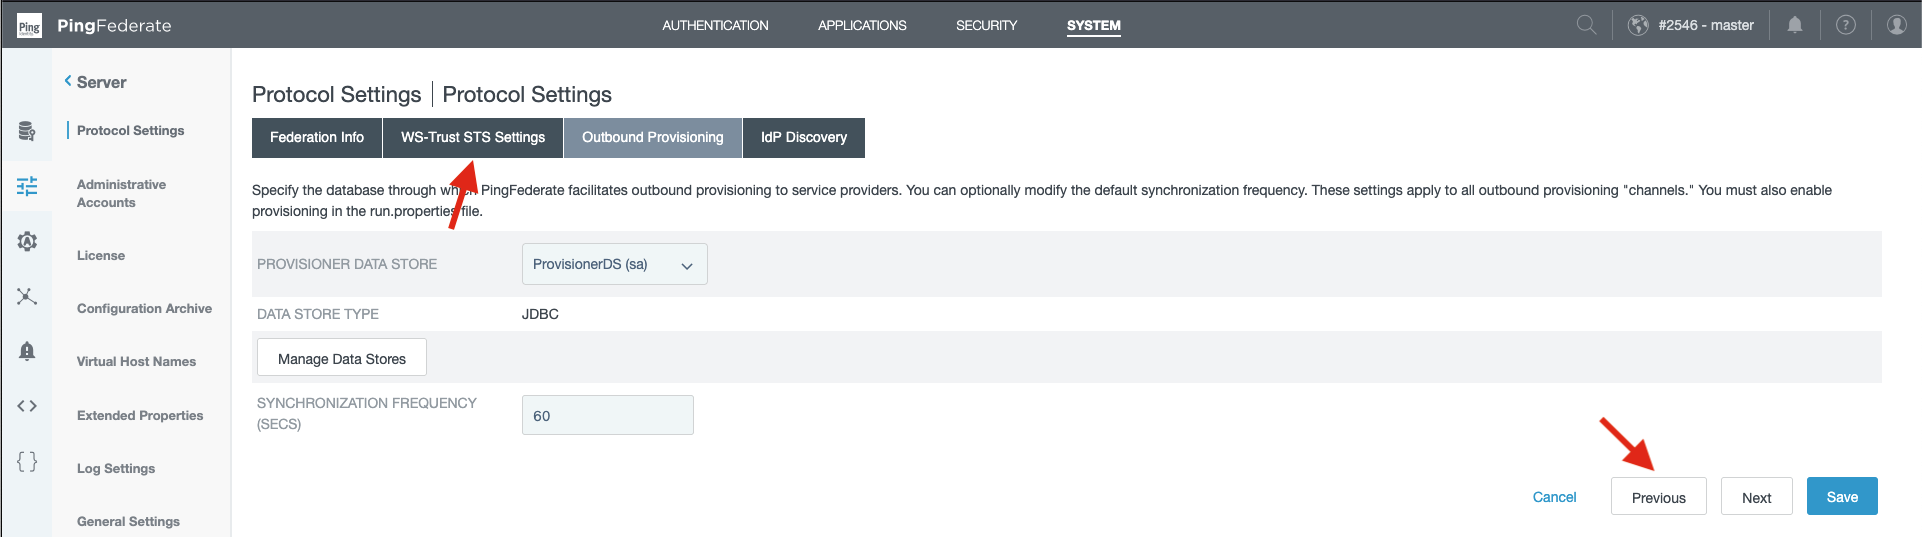Viewport: 1922px width, 537px height.
Task: Click the Synchronization Frequency input field
Action: click(607, 416)
